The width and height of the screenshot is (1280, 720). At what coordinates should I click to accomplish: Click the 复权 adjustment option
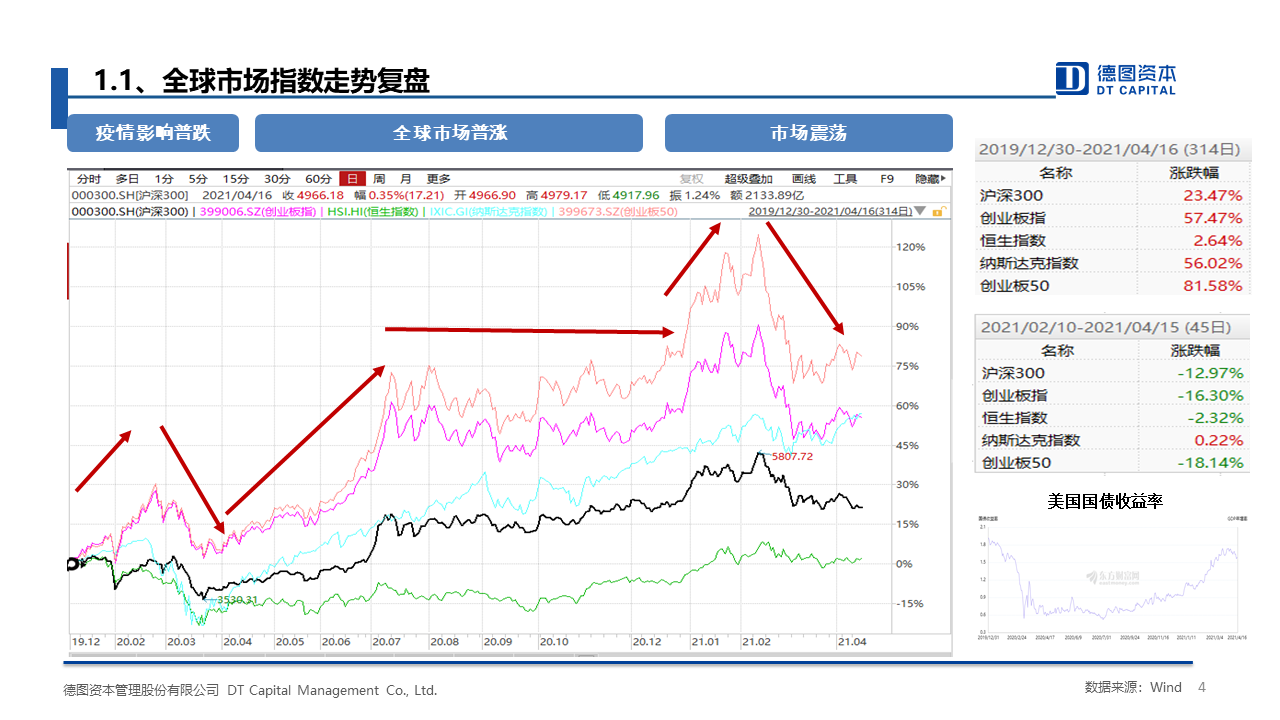(692, 179)
